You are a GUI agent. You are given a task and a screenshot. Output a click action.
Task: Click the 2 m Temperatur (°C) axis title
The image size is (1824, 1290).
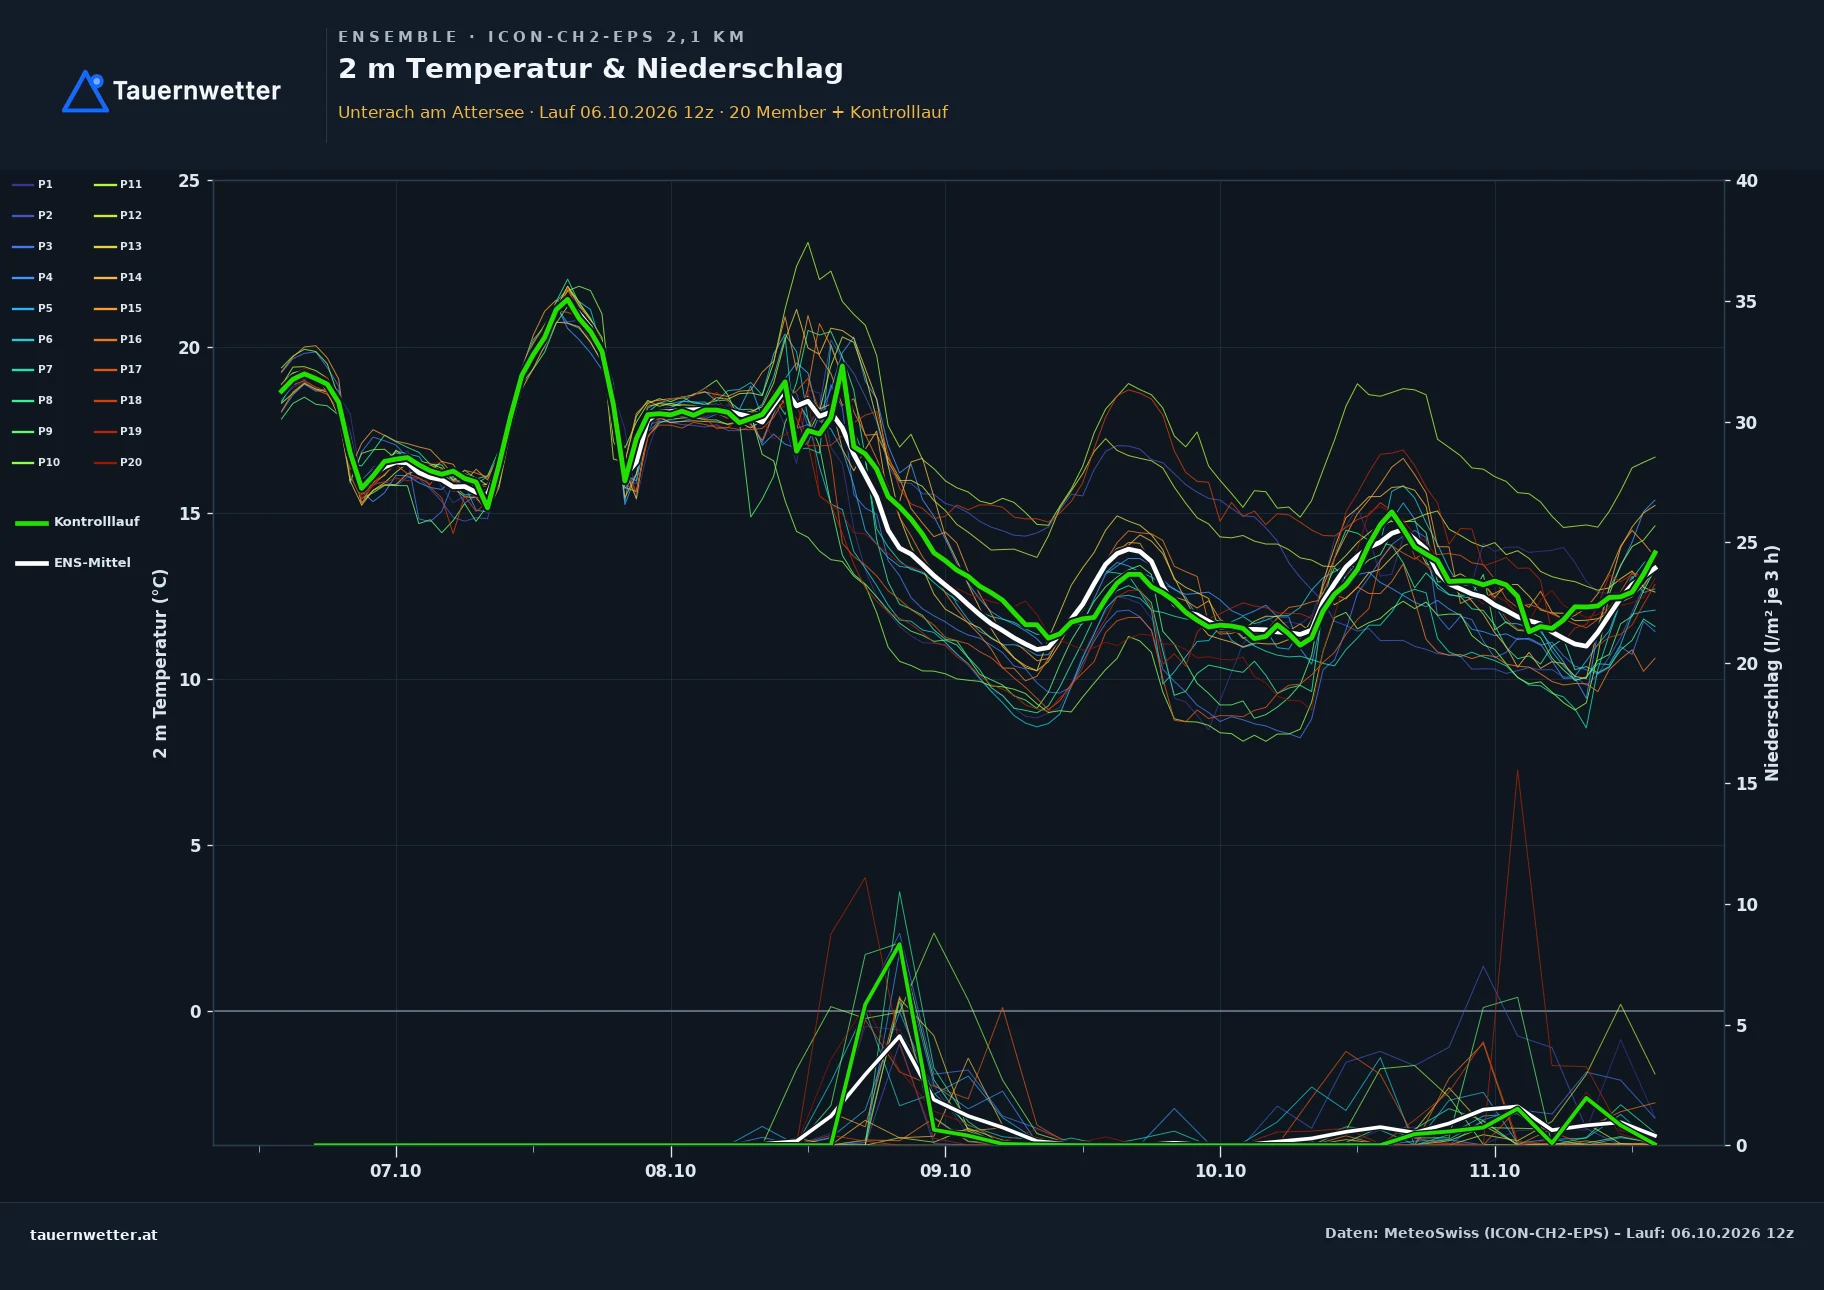click(x=160, y=663)
